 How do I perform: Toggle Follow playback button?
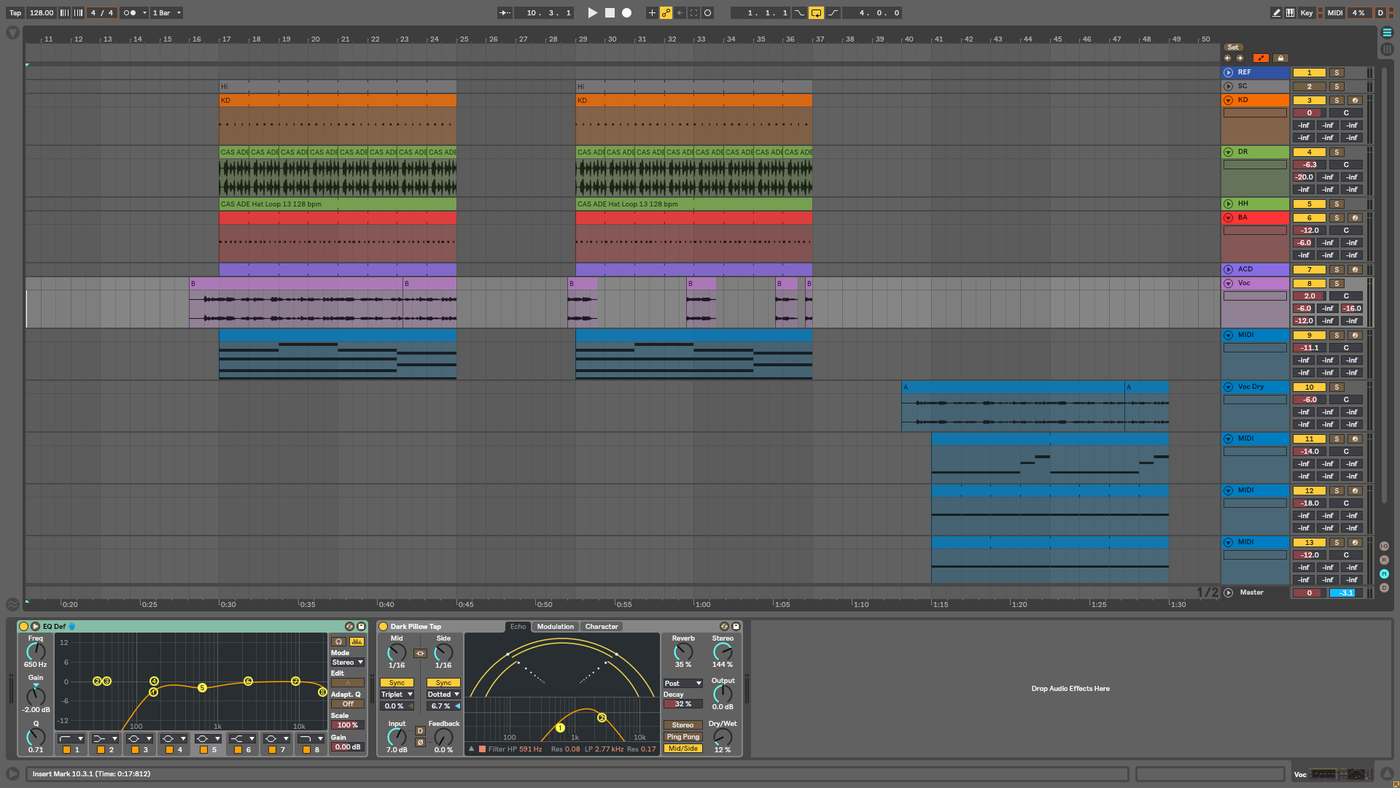503,13
